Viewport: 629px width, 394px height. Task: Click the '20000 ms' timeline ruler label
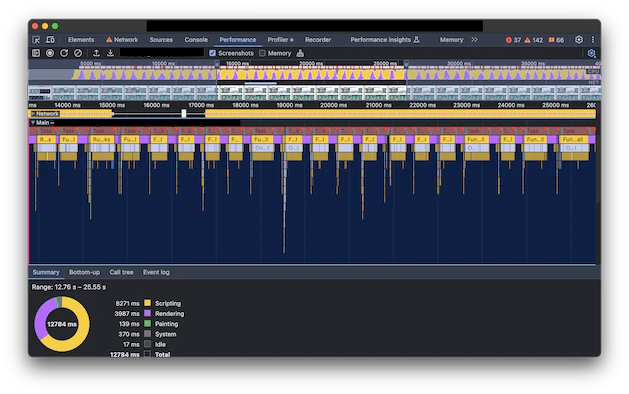[x=333, y=105]
